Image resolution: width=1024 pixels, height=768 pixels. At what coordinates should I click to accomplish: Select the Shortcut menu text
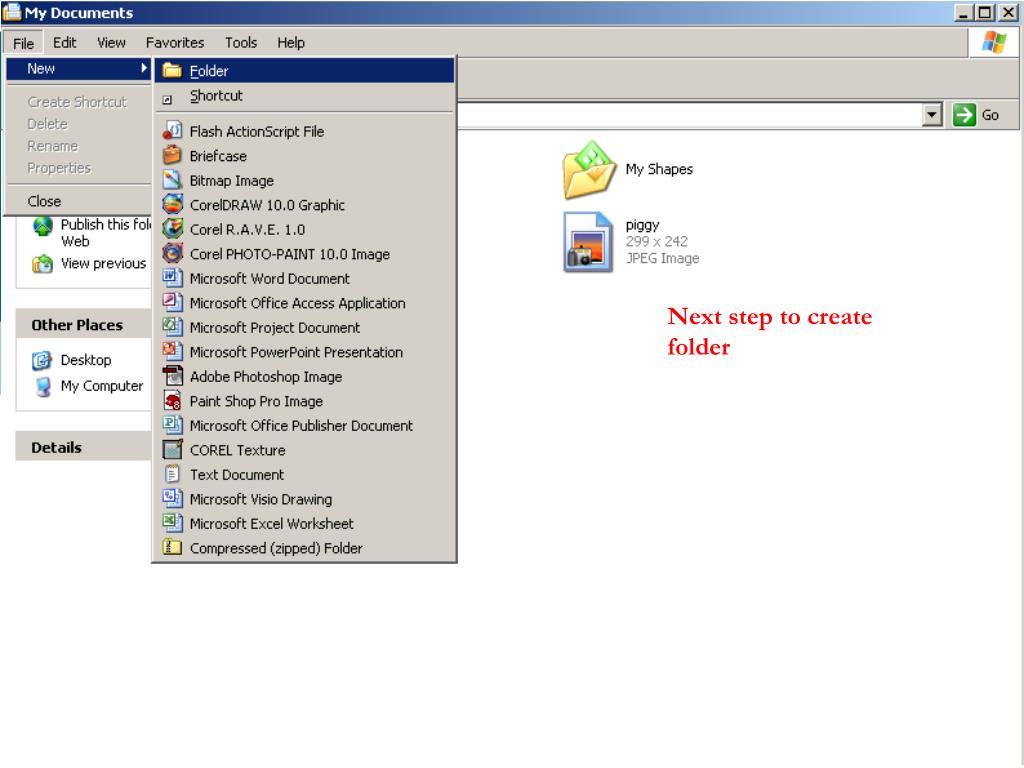tap(216, 96)
